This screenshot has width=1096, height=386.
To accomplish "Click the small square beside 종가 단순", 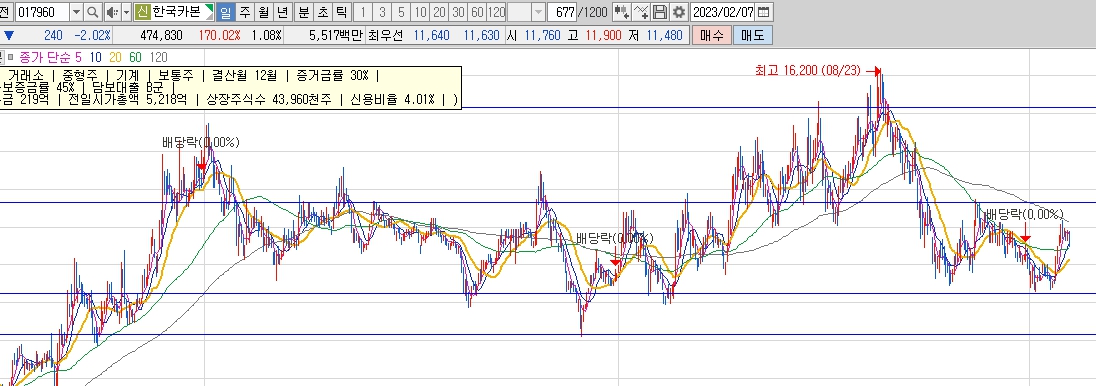I will [x=10, y=57].
